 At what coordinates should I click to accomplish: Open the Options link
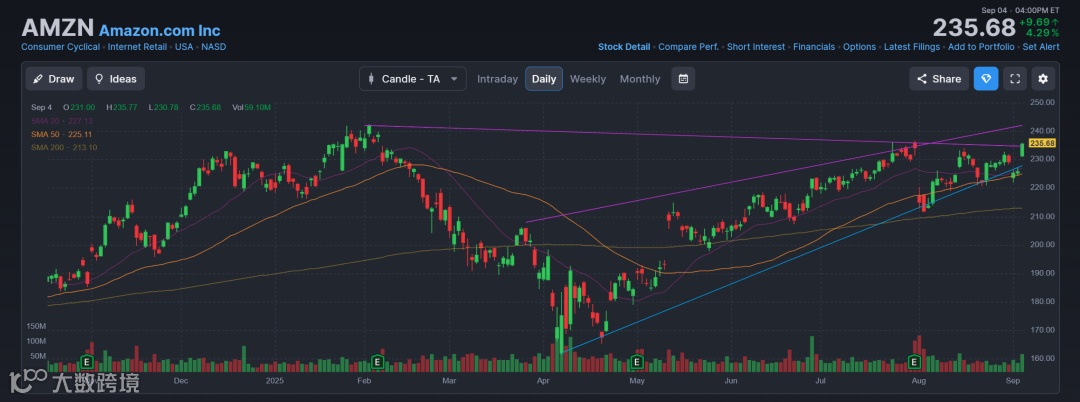coord(859,47)
